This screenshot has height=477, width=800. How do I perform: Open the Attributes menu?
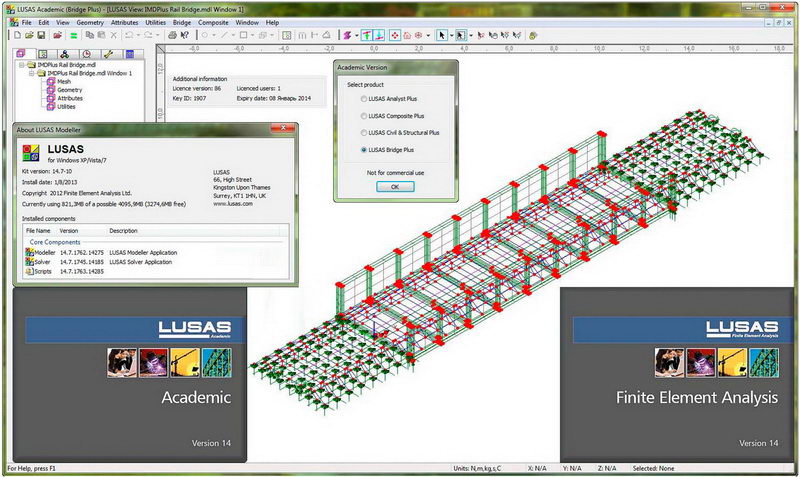(x=125, y=21)
